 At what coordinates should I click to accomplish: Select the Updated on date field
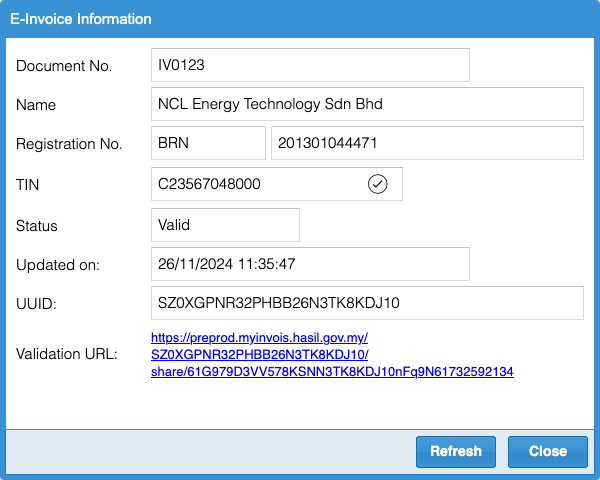(310, 264)
